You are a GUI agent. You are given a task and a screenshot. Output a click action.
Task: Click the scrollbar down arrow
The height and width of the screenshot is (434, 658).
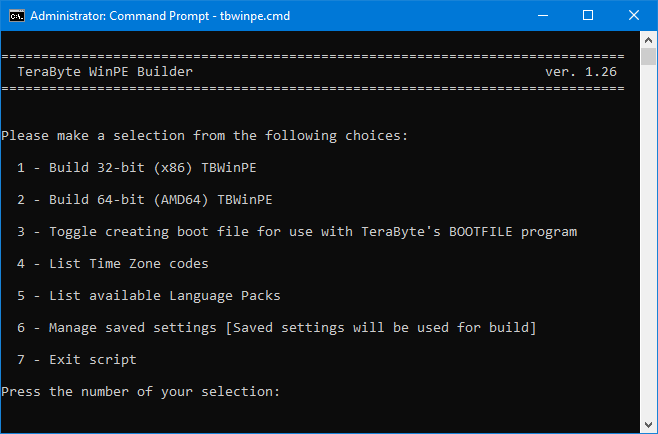point(648,425)
